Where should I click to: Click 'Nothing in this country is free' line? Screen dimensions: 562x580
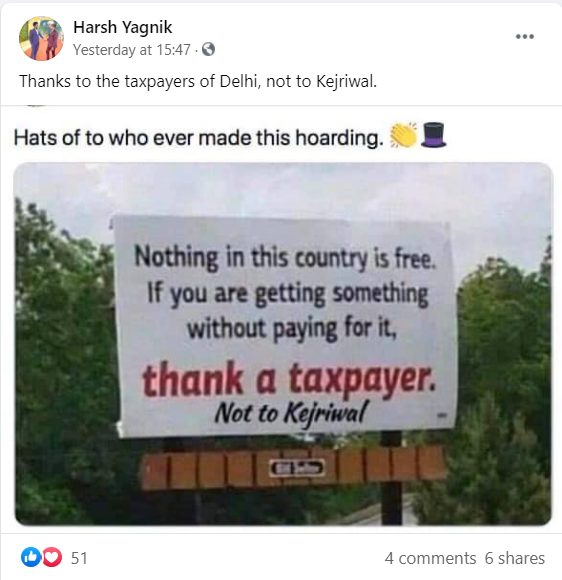pyautogui.click(x=285, y=258)
